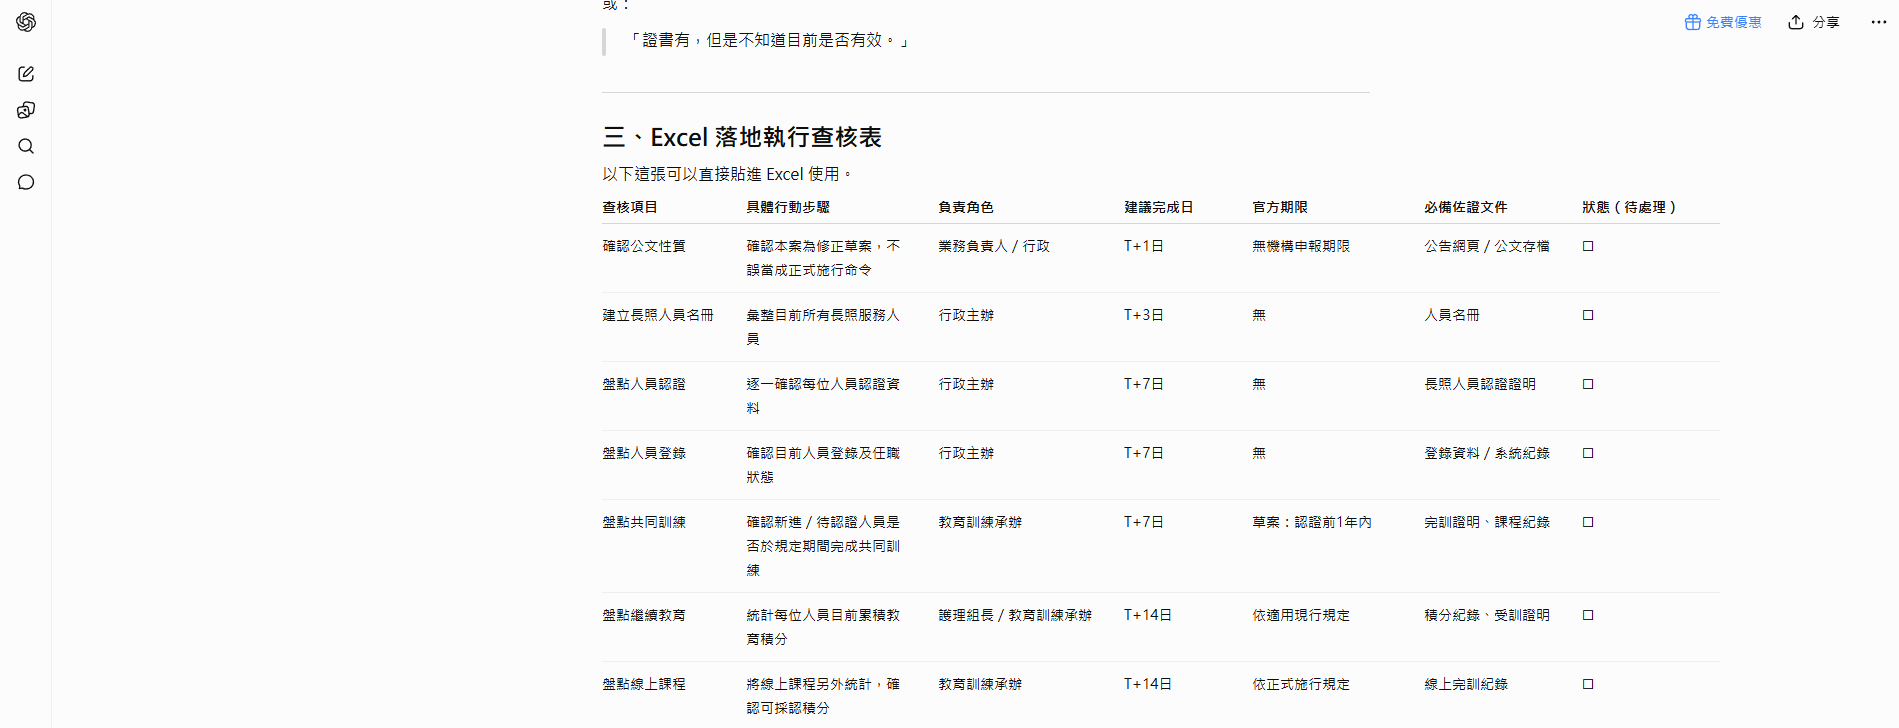The width and height of the screenshot is (1899, 728).
Task: Click the 完訓證明、課程紀錄 cell
Action: (x=1487, y=522)
